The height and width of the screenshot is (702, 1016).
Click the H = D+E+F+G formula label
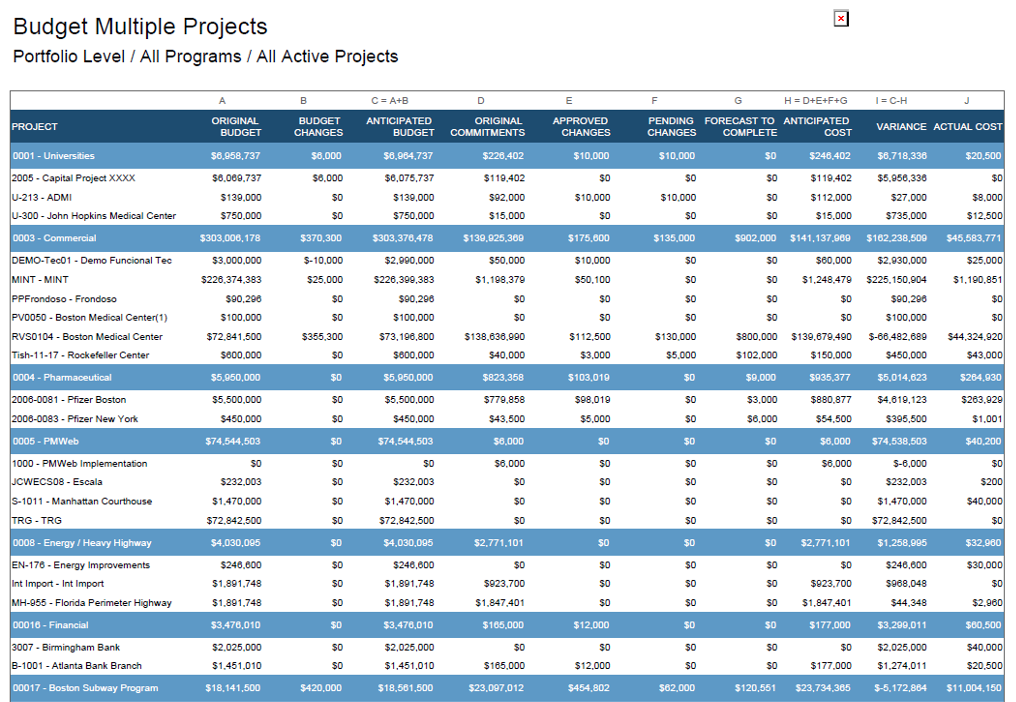[816, 100]
